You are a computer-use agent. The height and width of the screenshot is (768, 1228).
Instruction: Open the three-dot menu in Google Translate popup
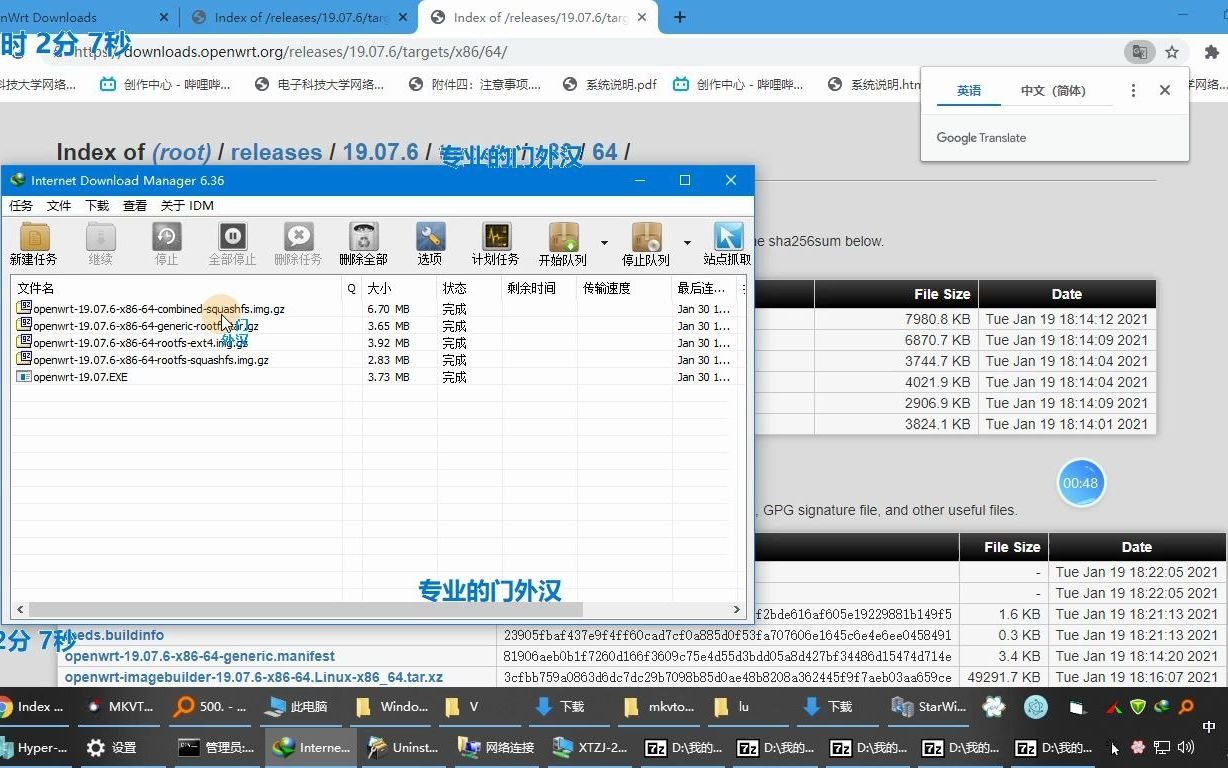(1133, 90)
